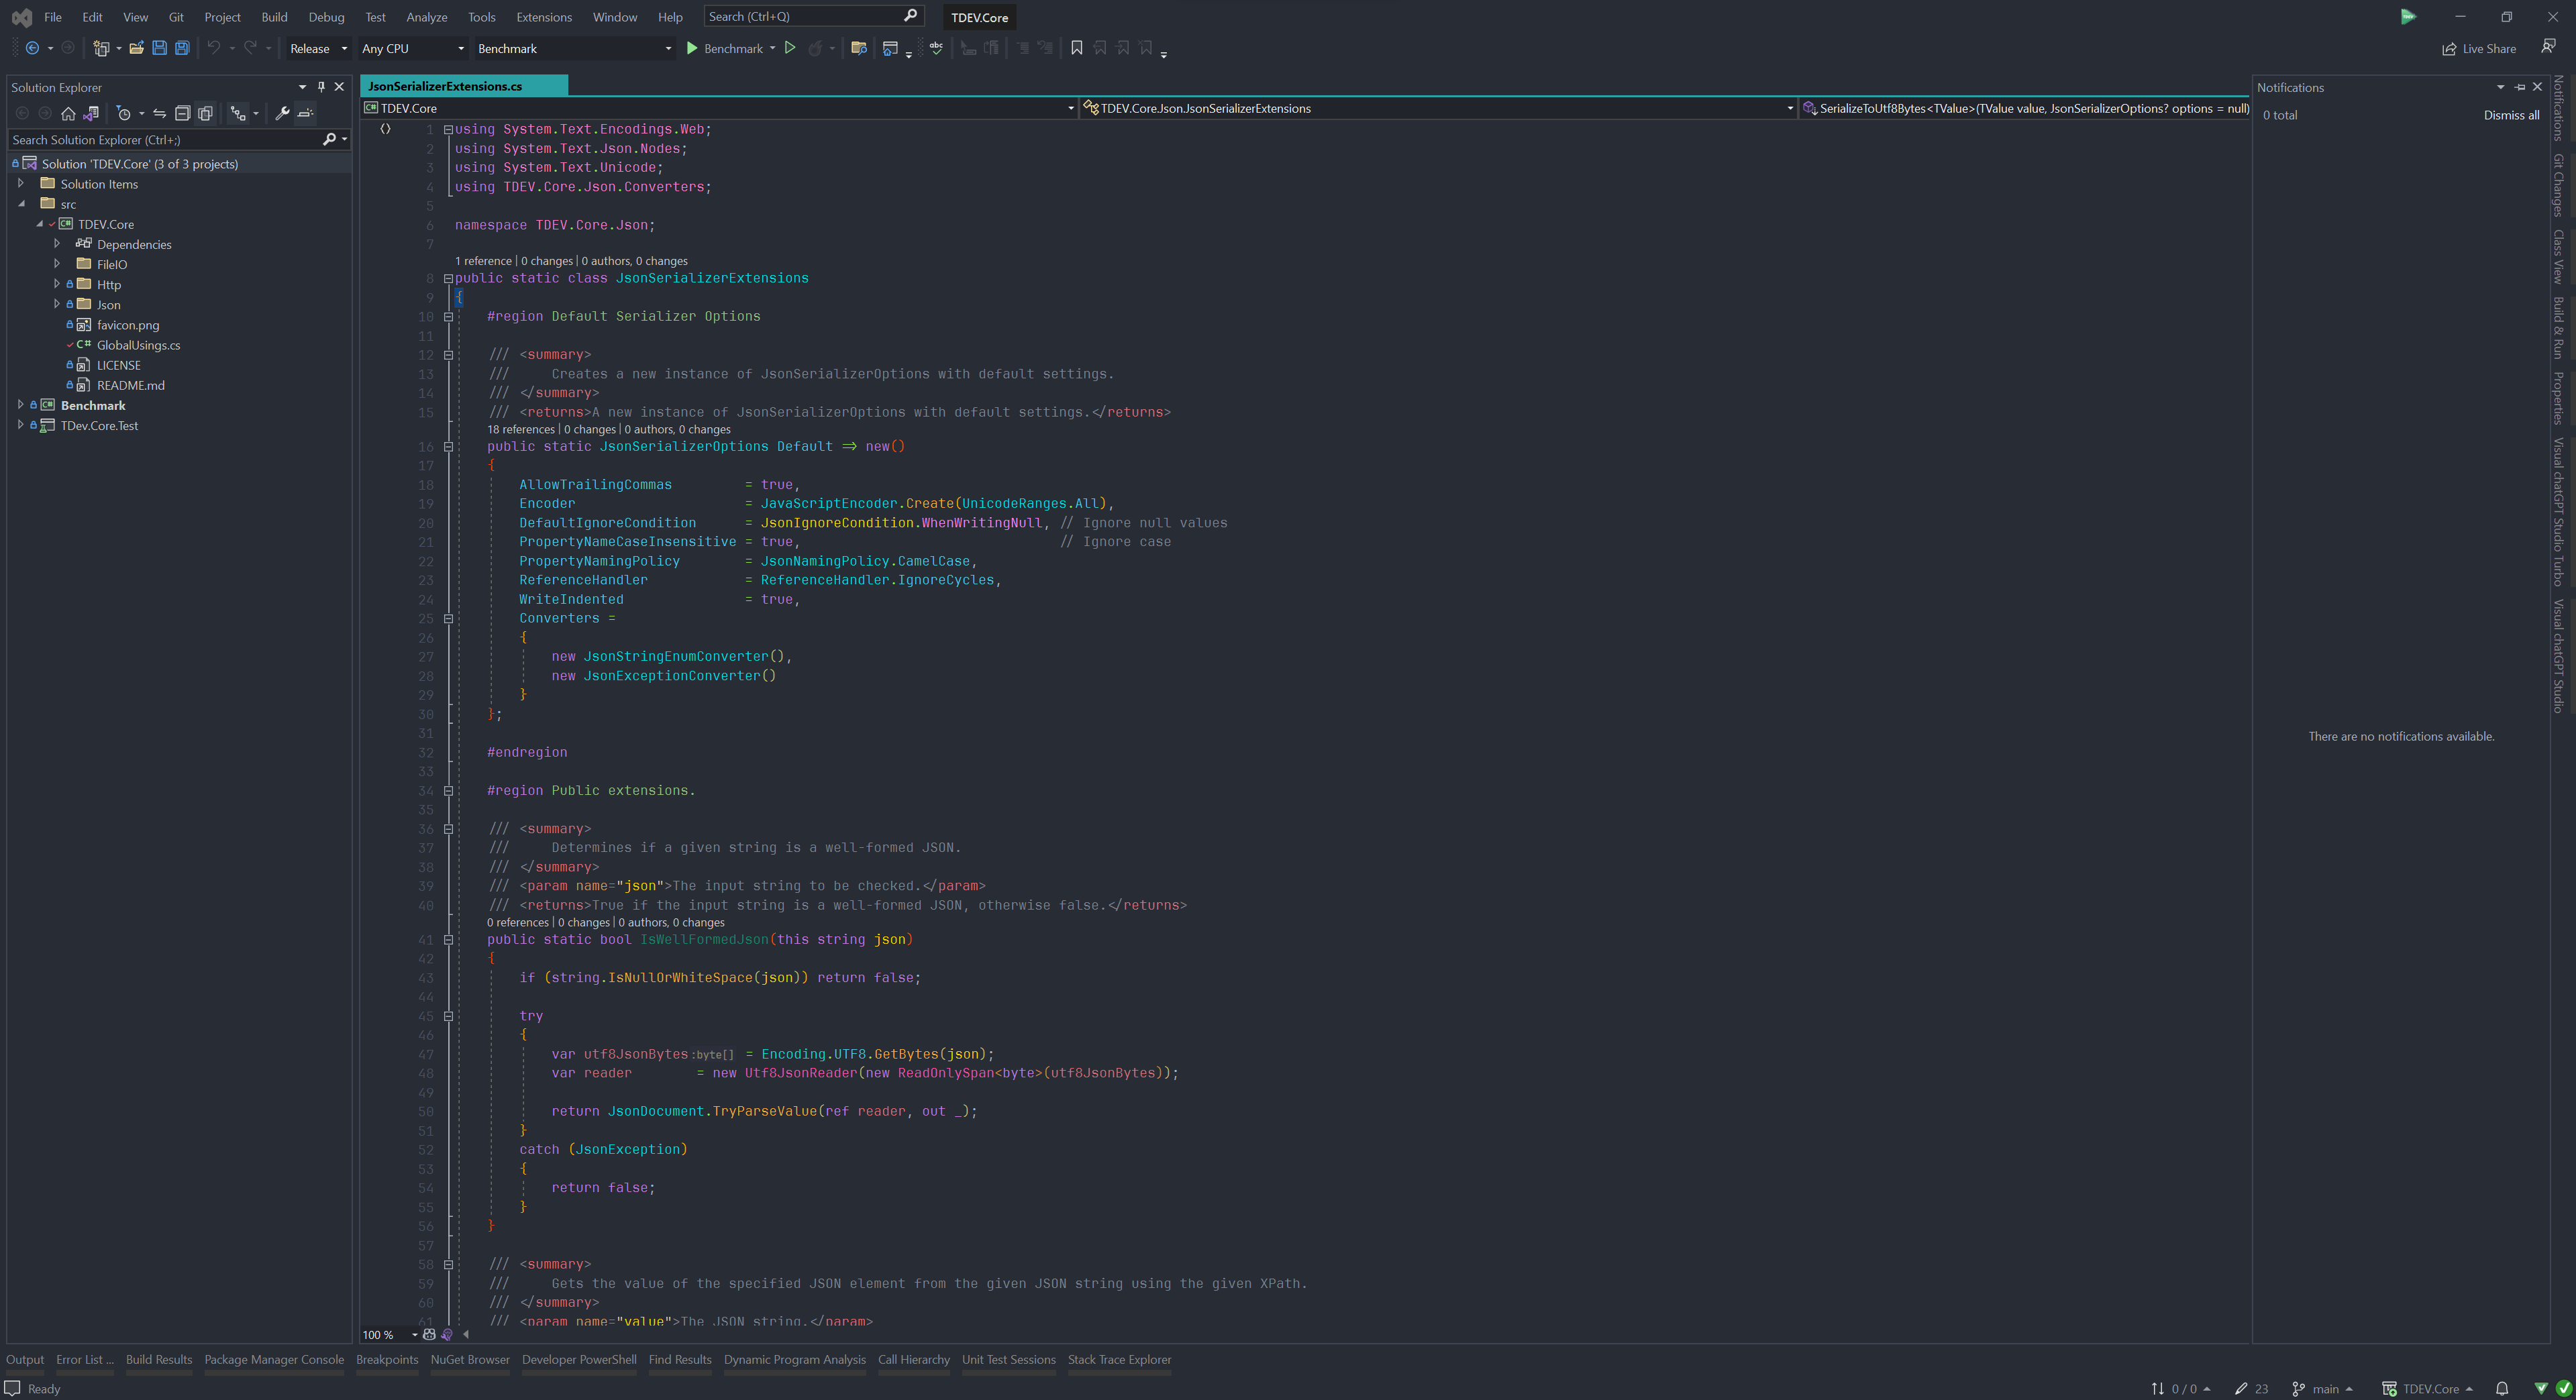Click the Send Feedback icon near Live Share
Viewport: 2576px width, 1400px height.
click(x=2548, y=47)
